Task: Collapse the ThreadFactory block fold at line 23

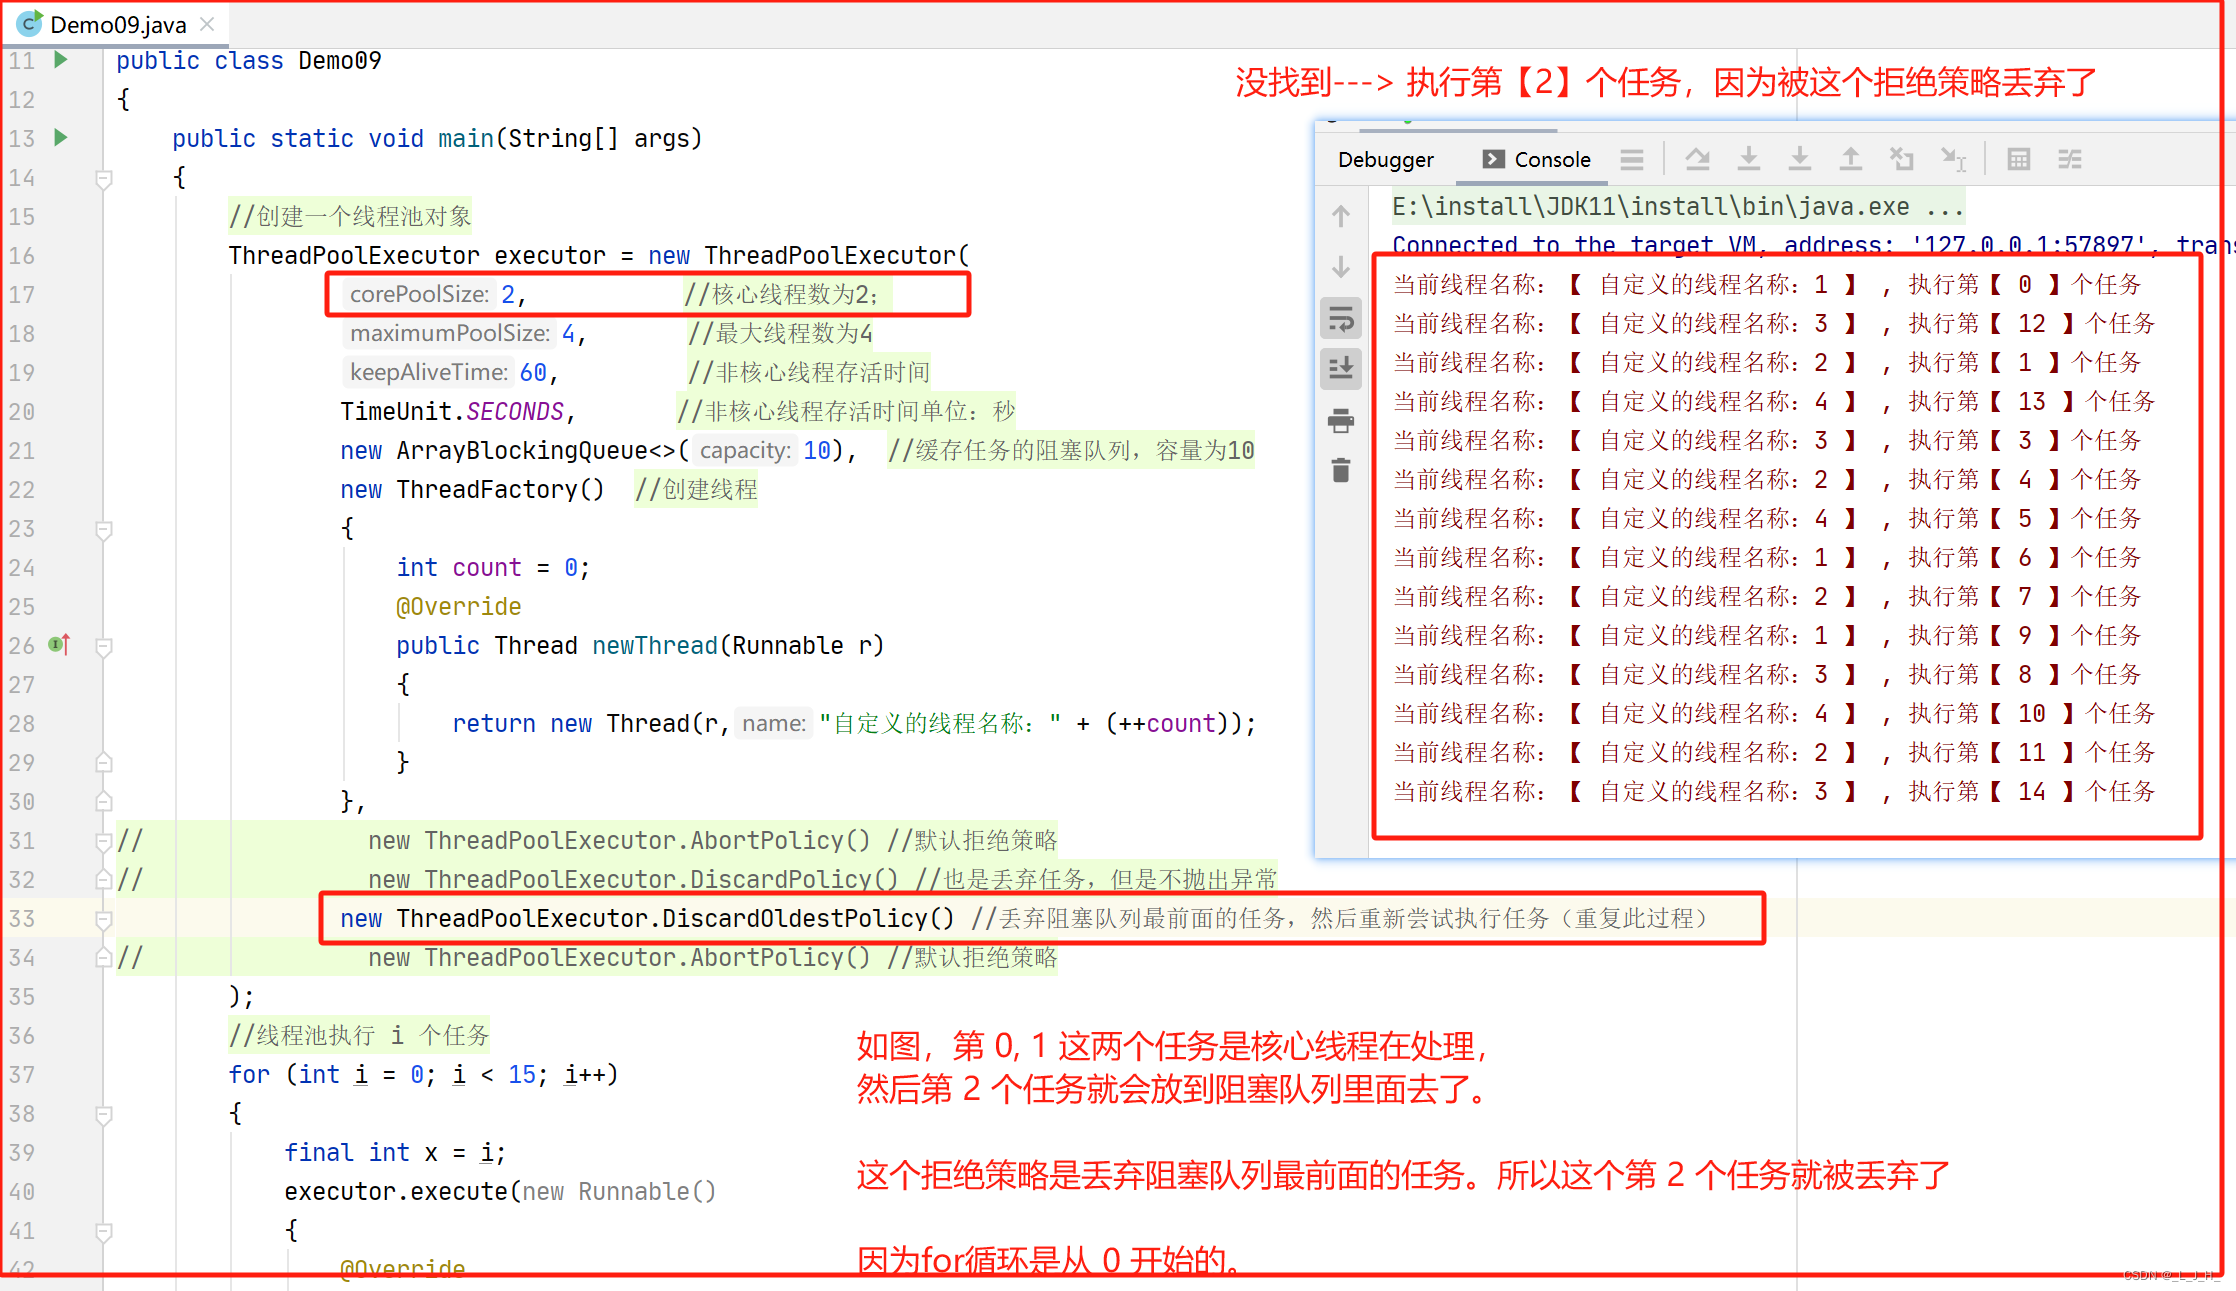Action: click(103, 529)
